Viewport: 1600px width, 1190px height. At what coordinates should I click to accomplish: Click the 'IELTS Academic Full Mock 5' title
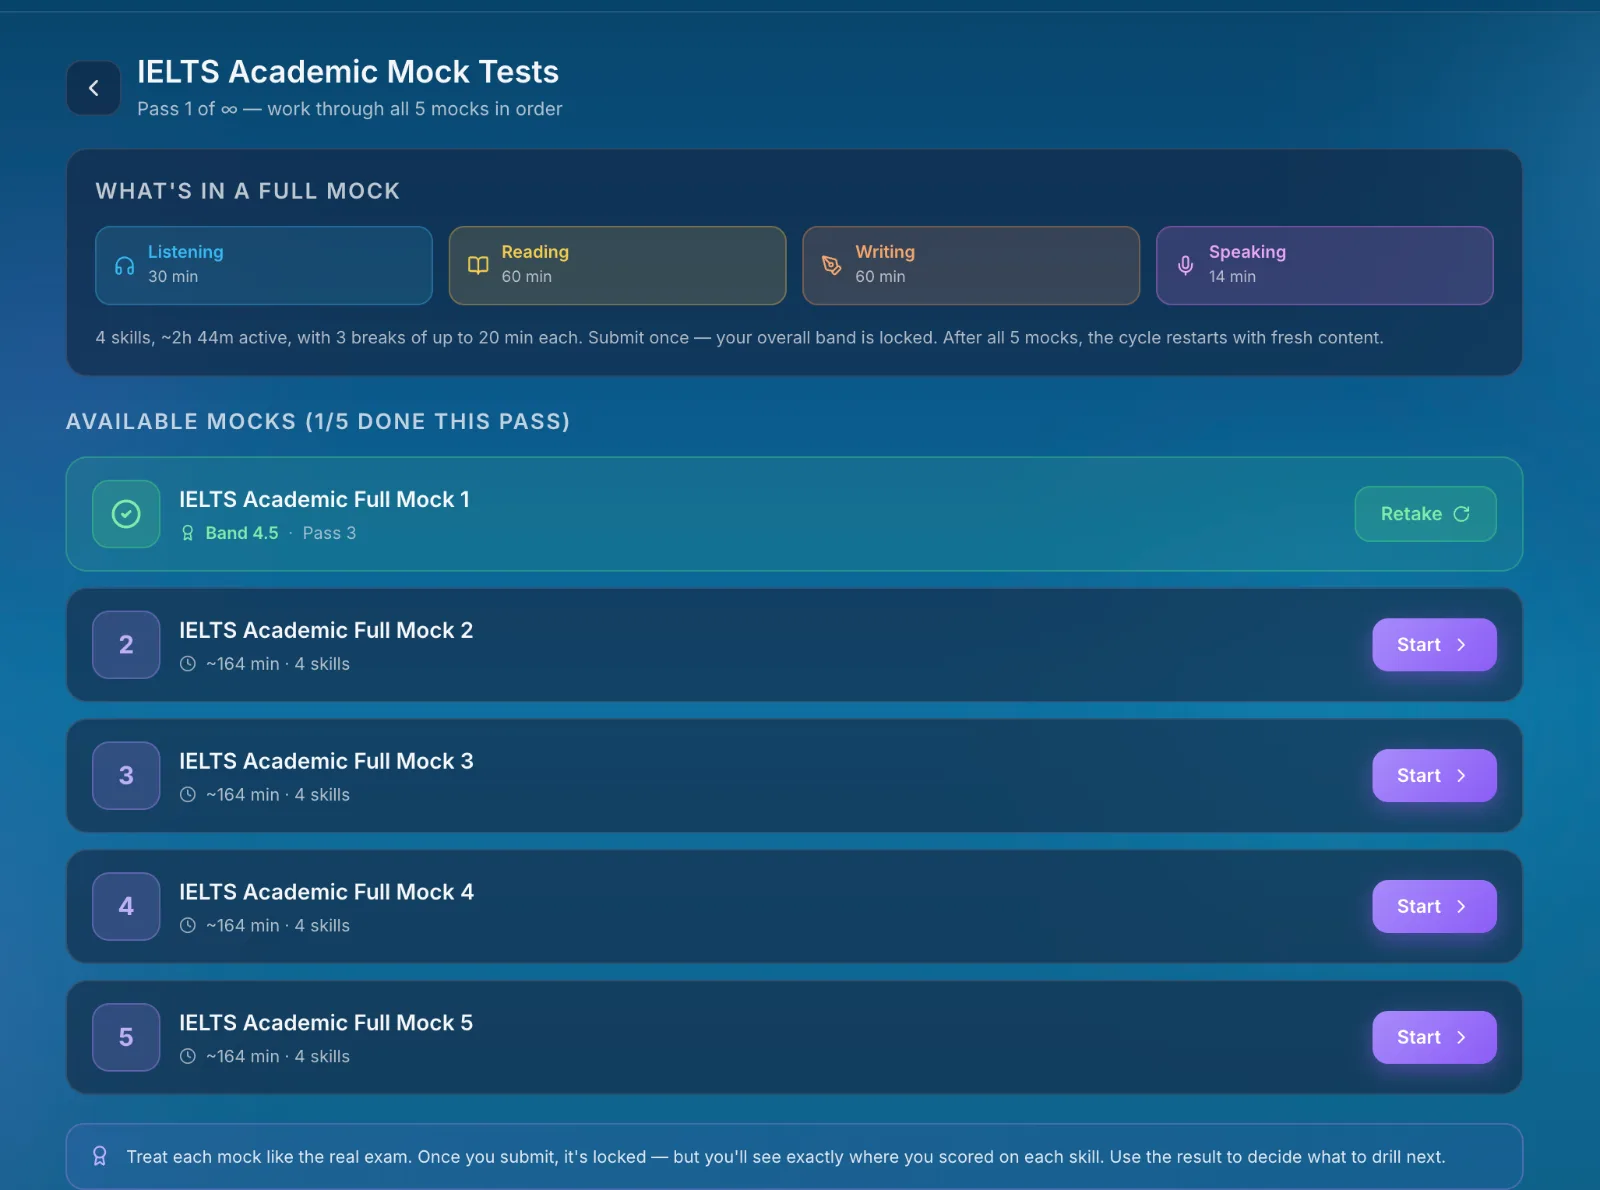(x=326, y=1023)
